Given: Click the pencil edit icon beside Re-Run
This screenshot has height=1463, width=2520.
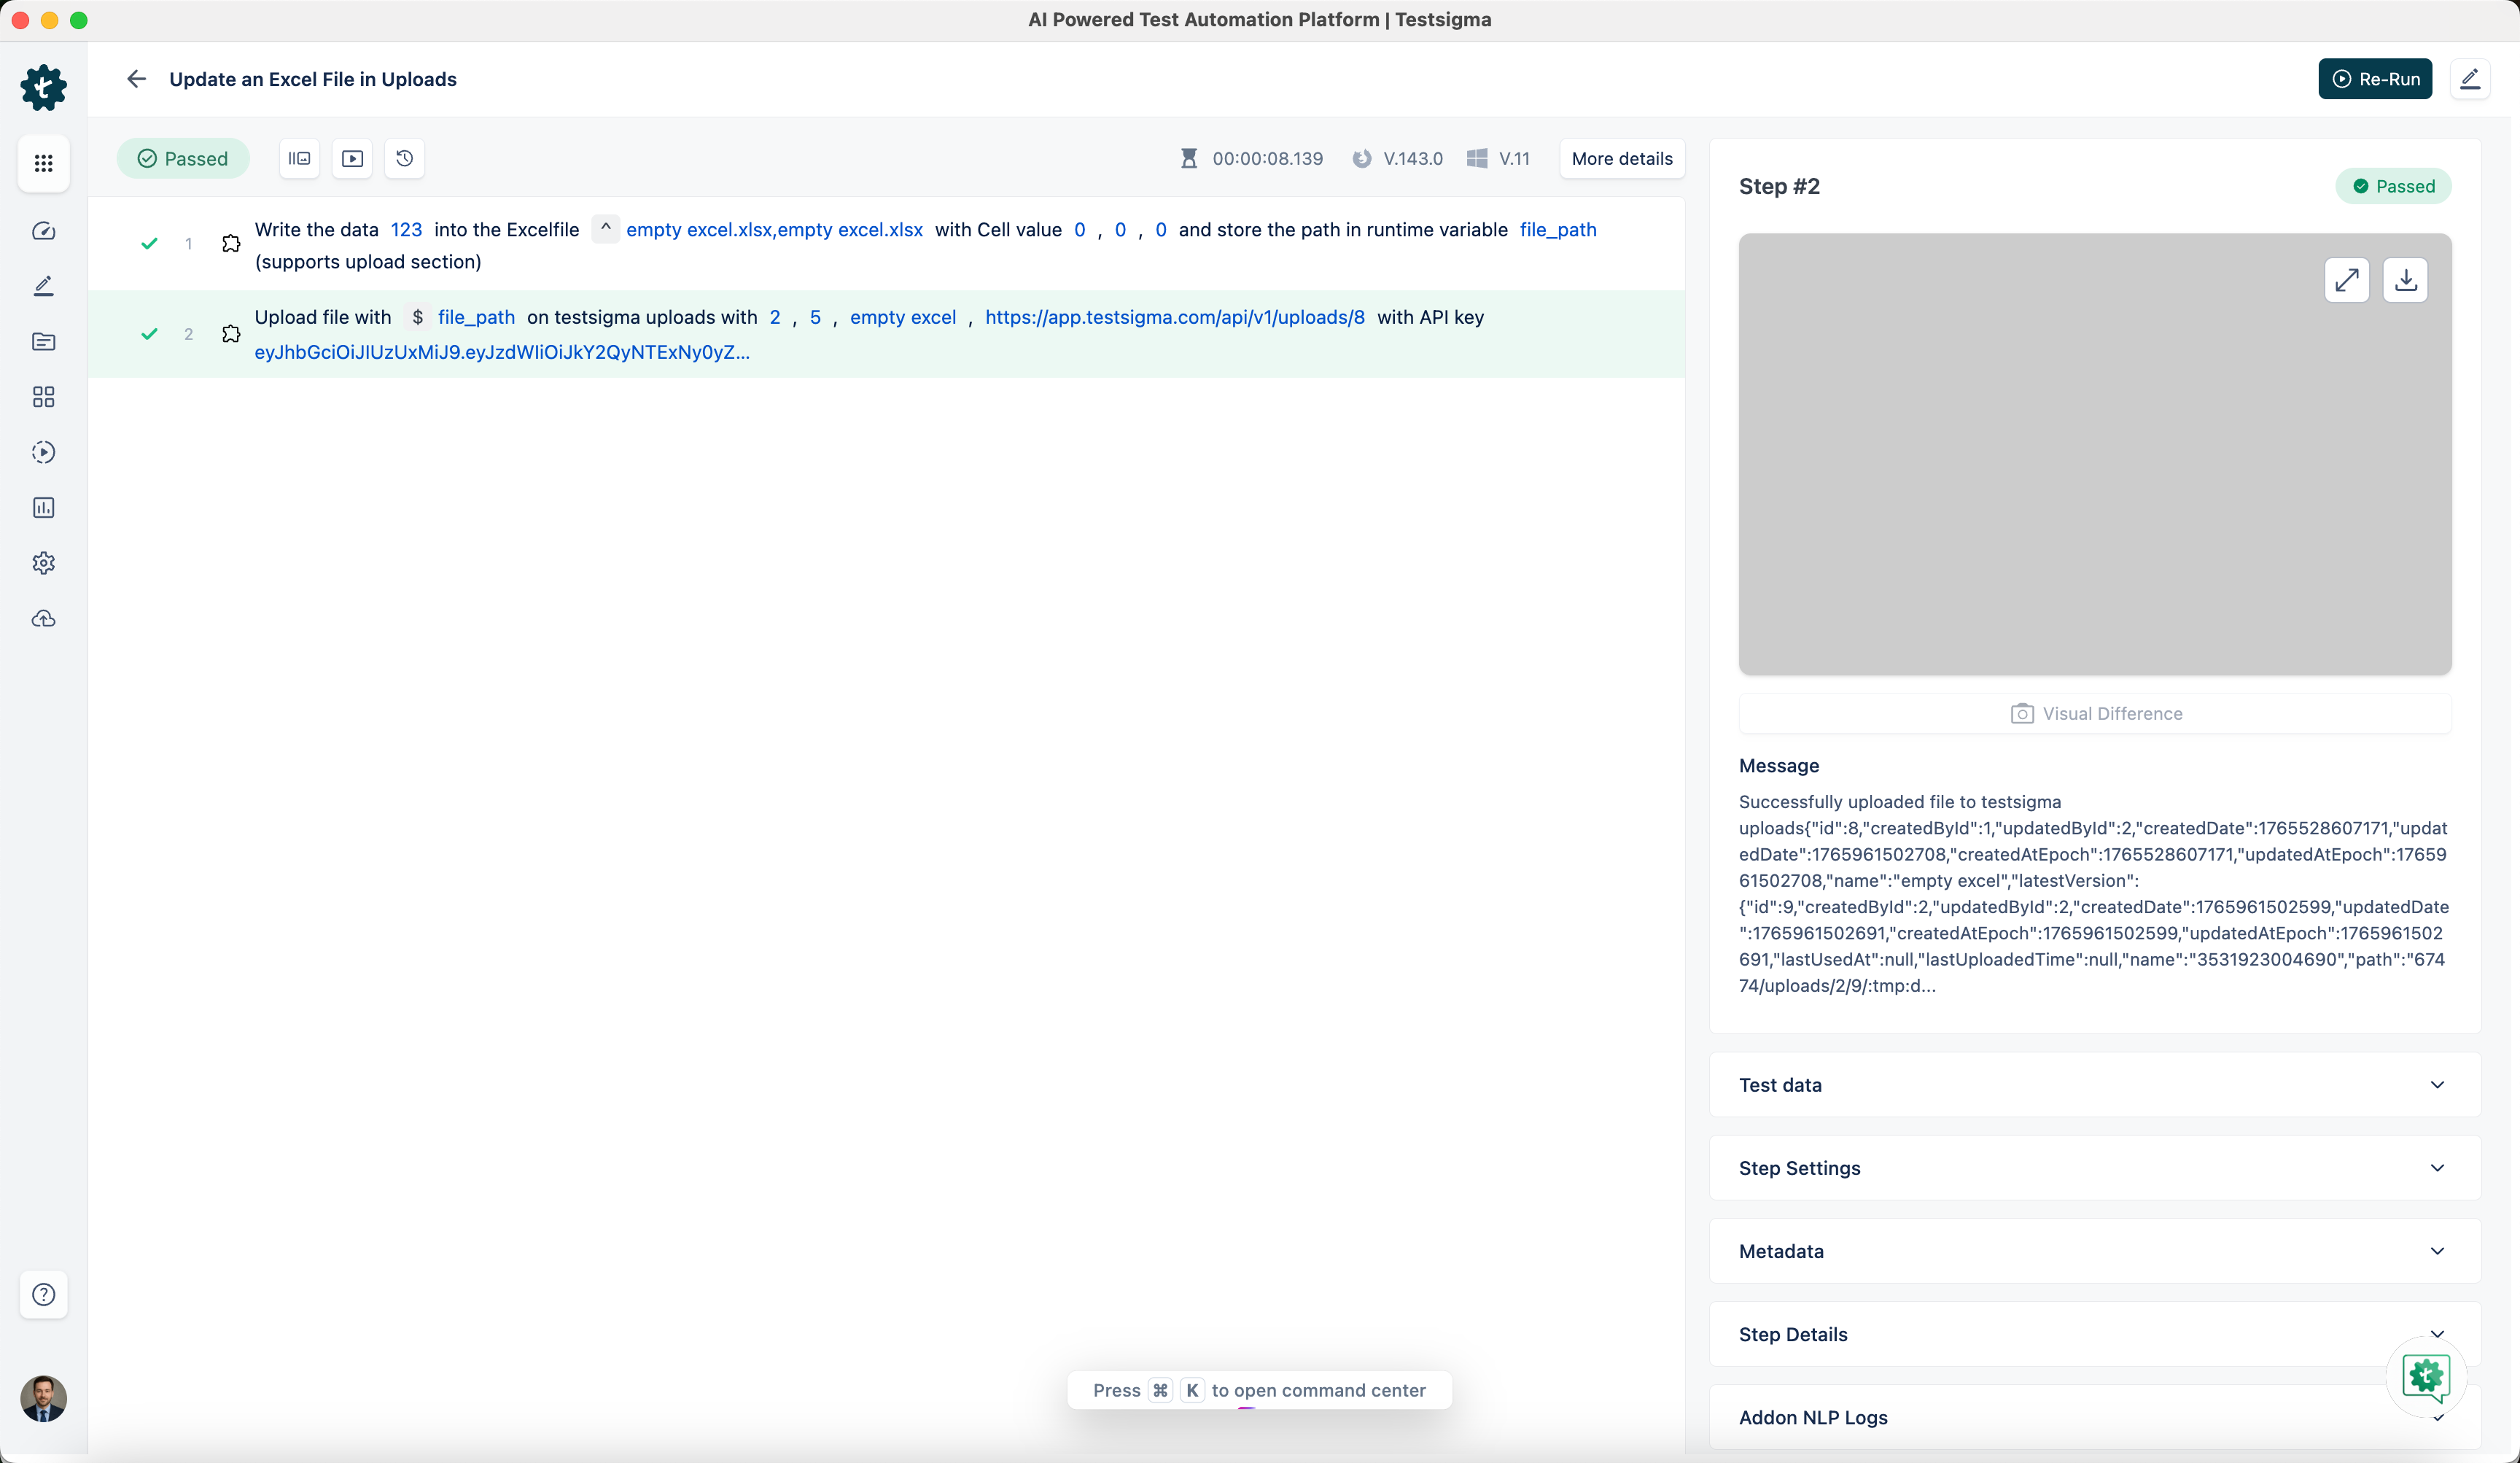Looking at the screenshot, I should (x=2469, y=79).
